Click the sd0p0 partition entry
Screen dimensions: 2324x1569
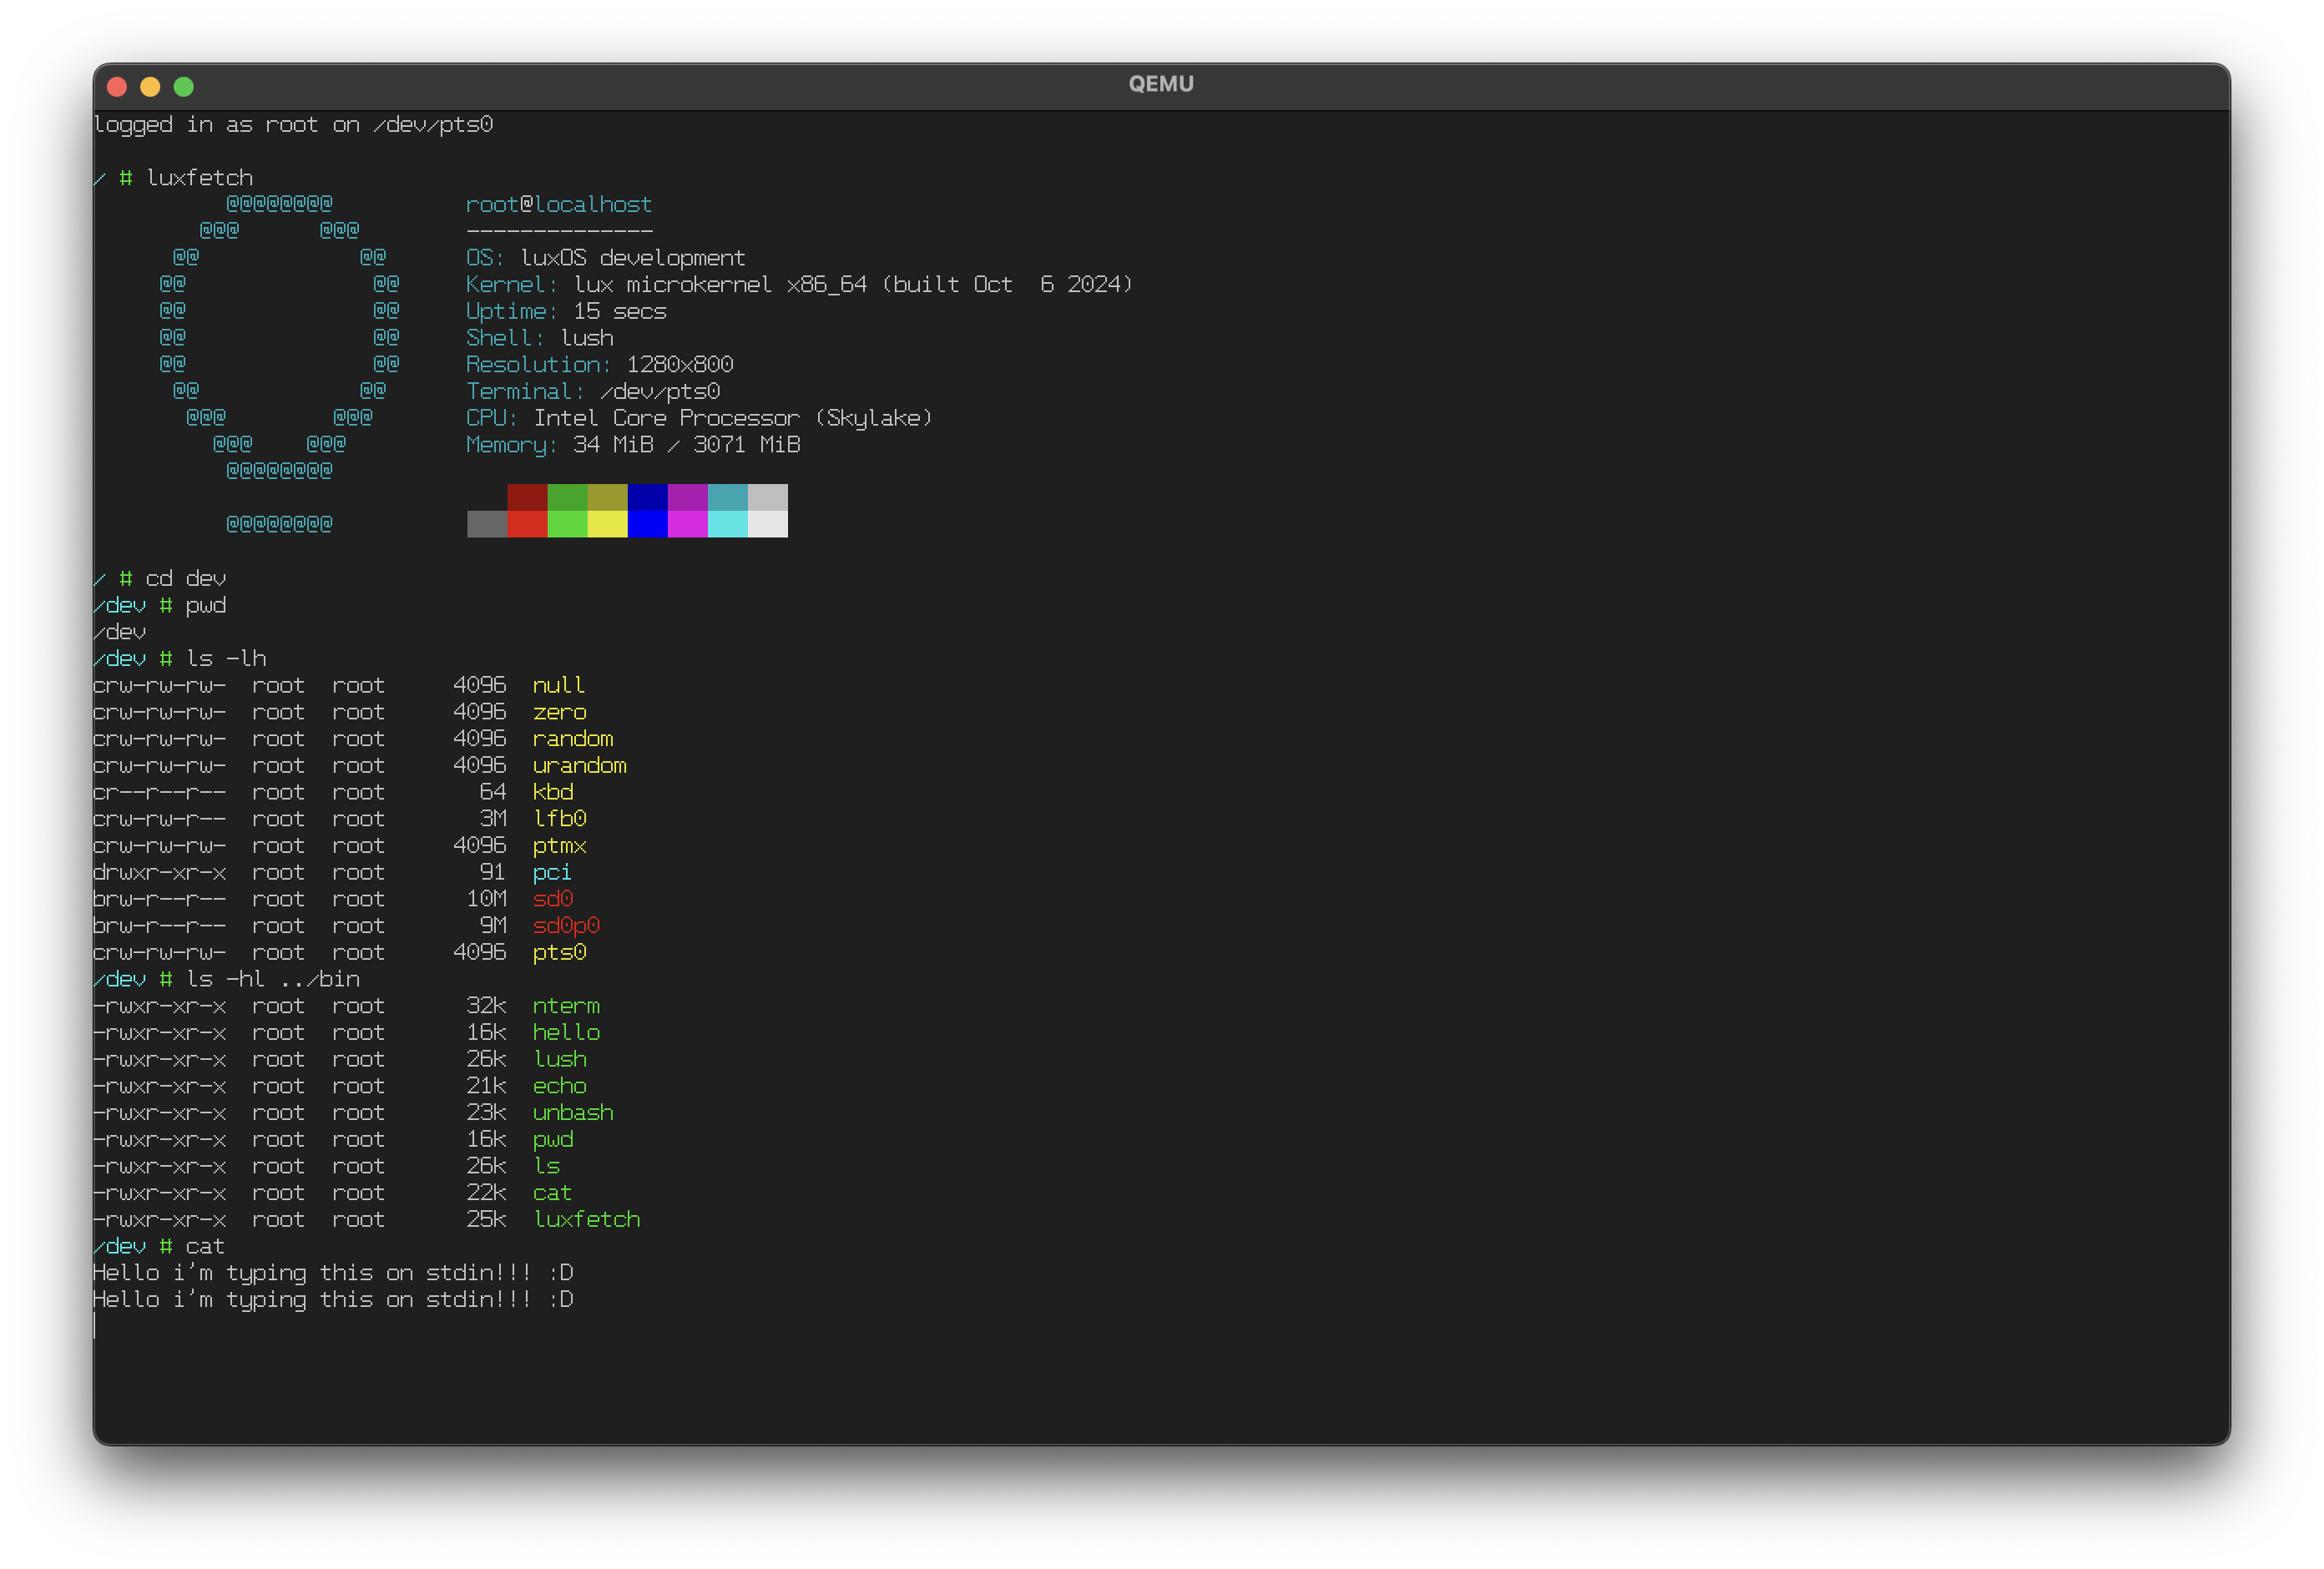coord(566,925)
